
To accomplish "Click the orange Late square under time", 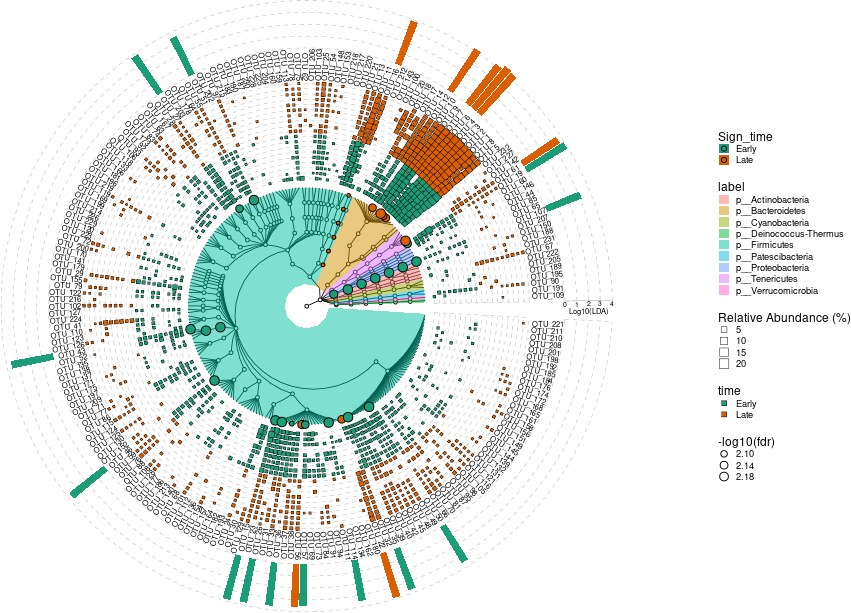I will [724, 414].
